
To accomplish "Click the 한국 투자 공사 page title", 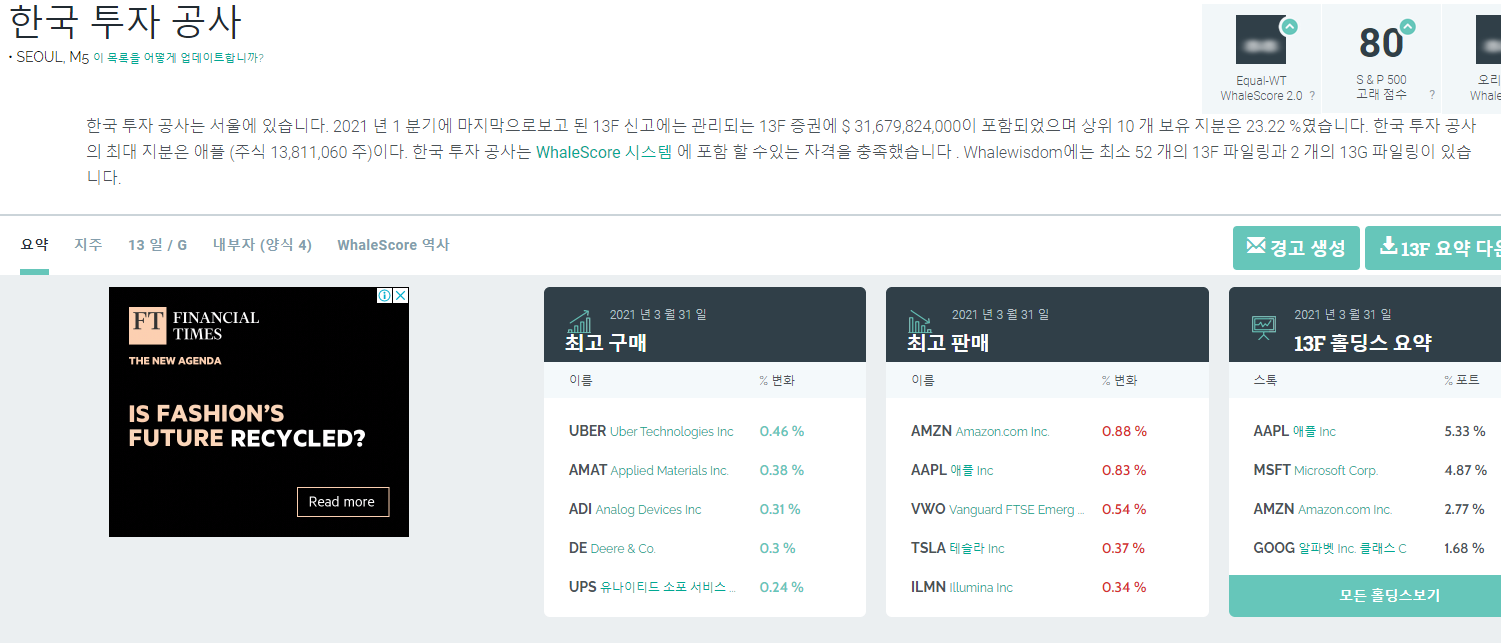I will (x=125, y=22).
